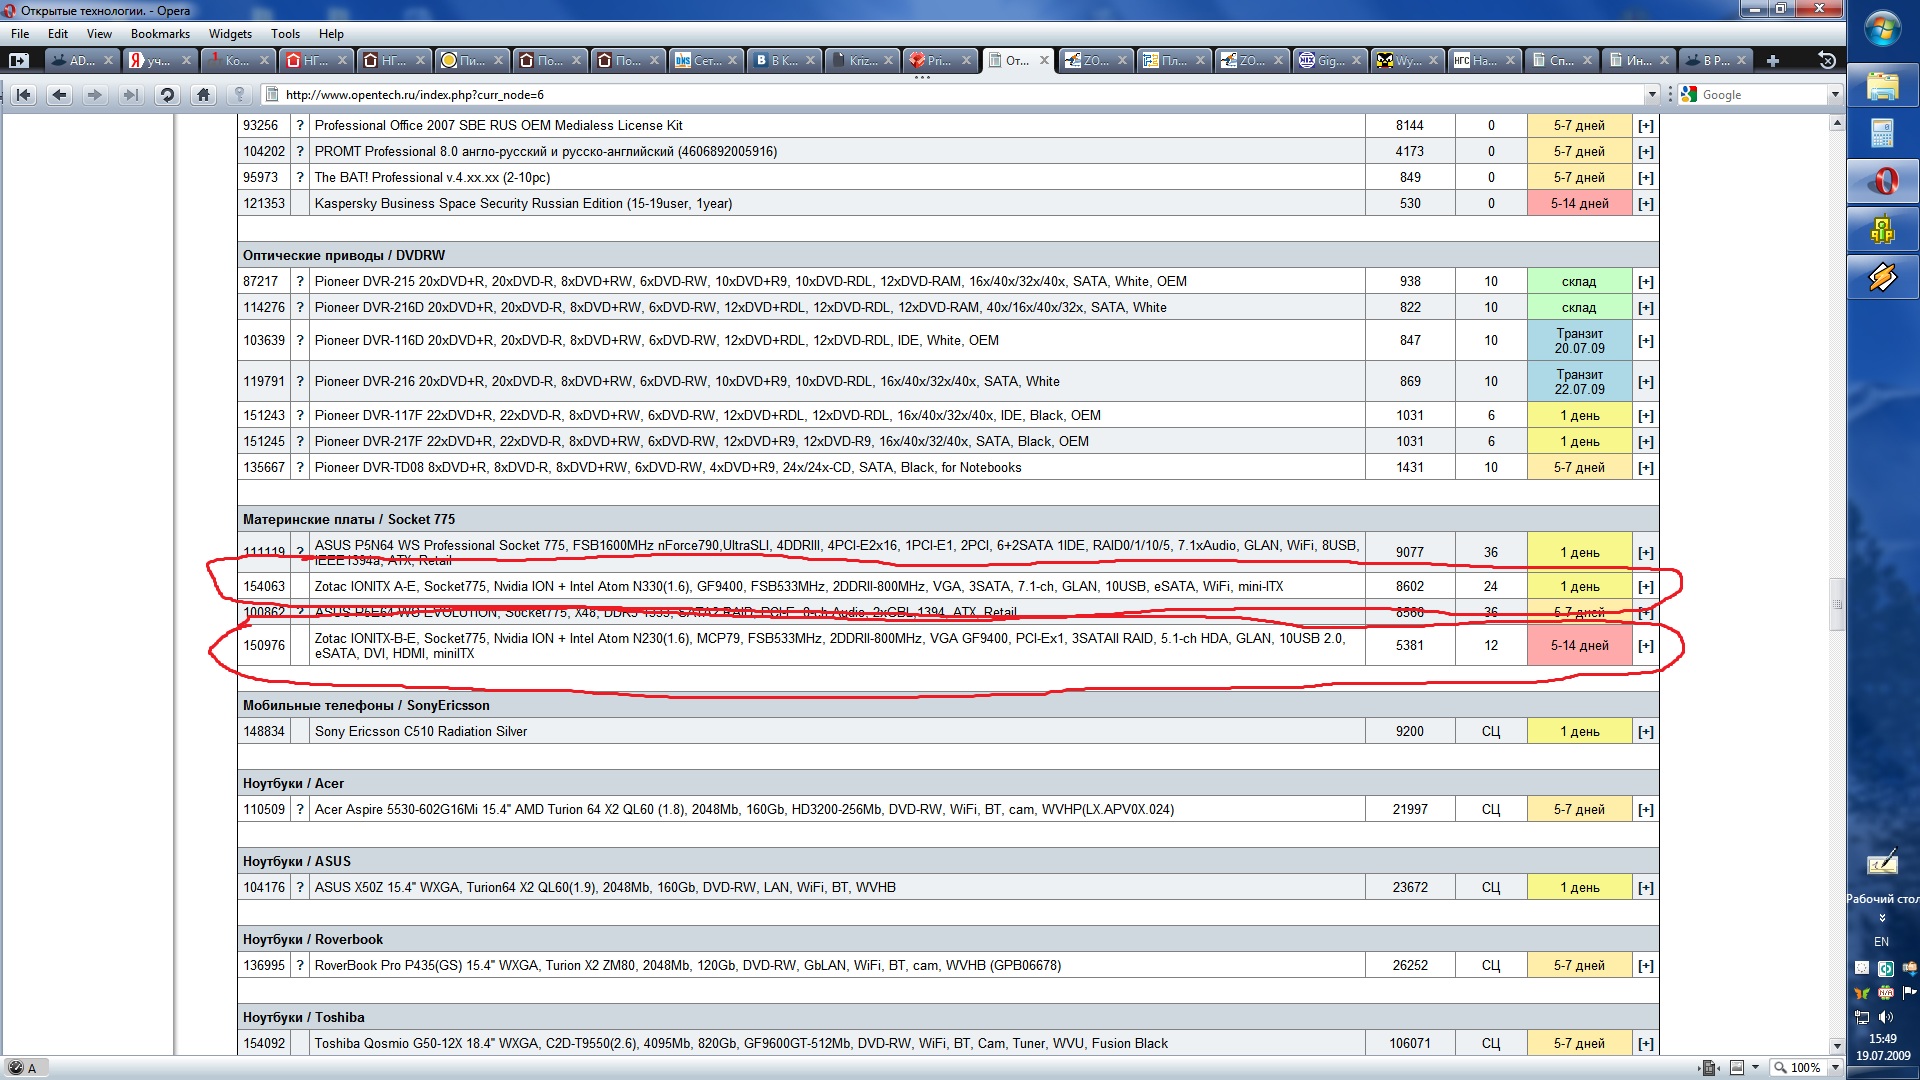Open the Bookmarks menu
1920x1080 pixels.
tap(160, 34)
